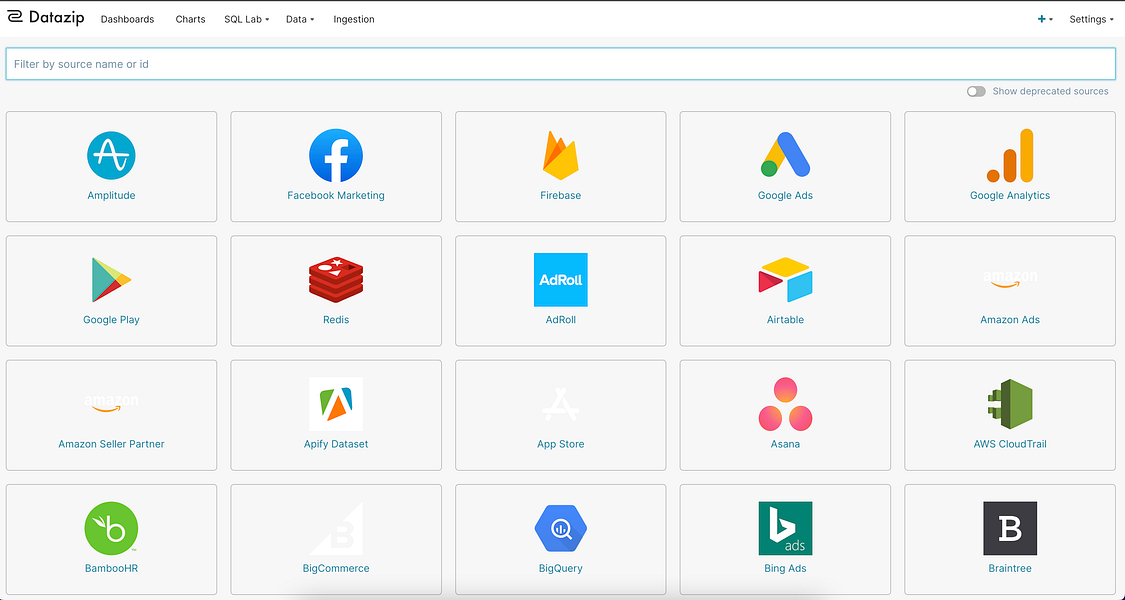The width and height of the screenshot is (1125, 600).
Task: Open the Settings dropdown
Action: point(1091,18)
